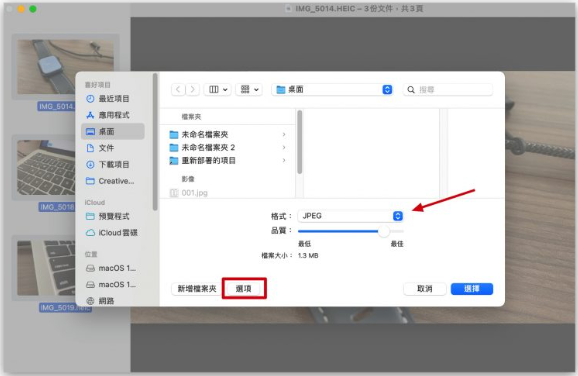Select the 重新部署的項目 folder

click(x=228, y=160)
